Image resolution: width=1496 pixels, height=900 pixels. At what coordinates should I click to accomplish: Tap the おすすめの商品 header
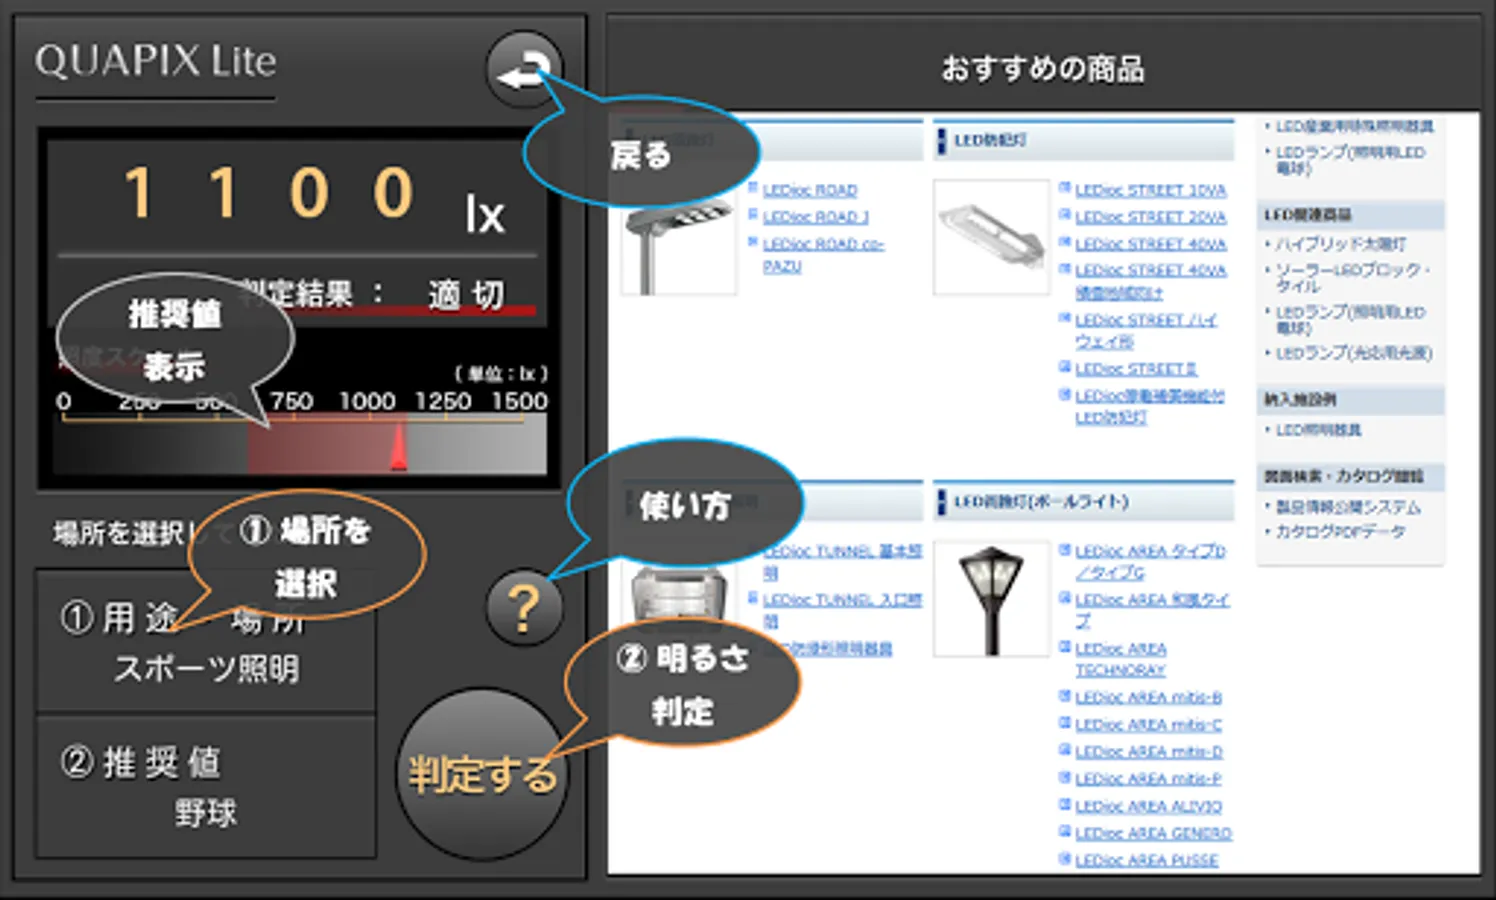click(x=1043, y=69)
